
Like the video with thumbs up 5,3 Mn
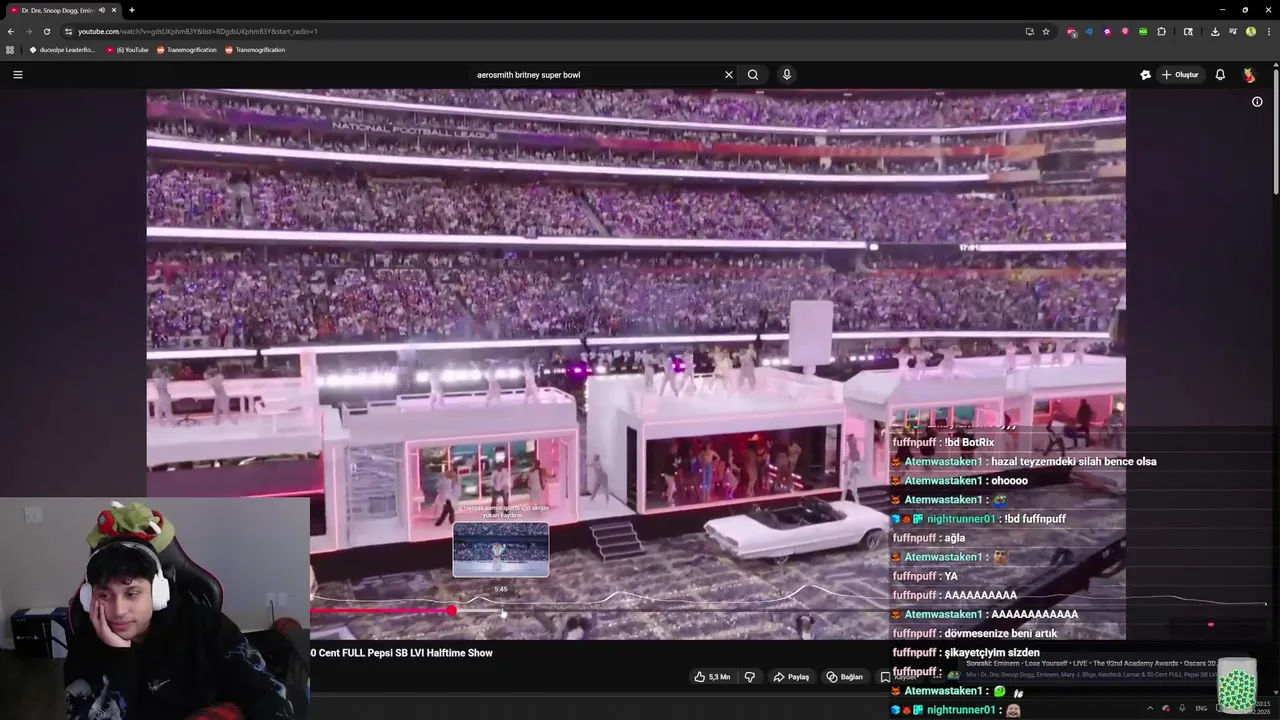[x=713, y=677]
